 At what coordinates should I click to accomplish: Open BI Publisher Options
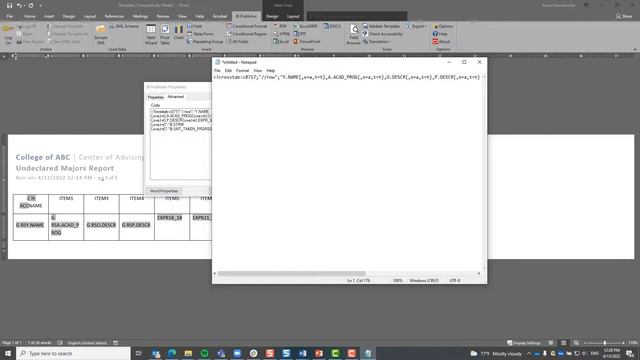coord(443,26)
